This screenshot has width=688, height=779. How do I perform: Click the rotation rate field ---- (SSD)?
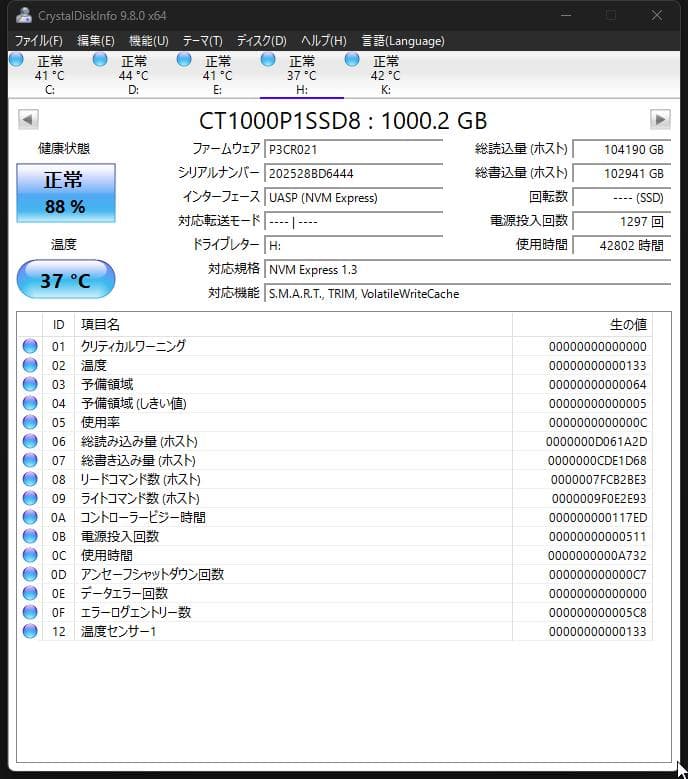tap(621, 198)
